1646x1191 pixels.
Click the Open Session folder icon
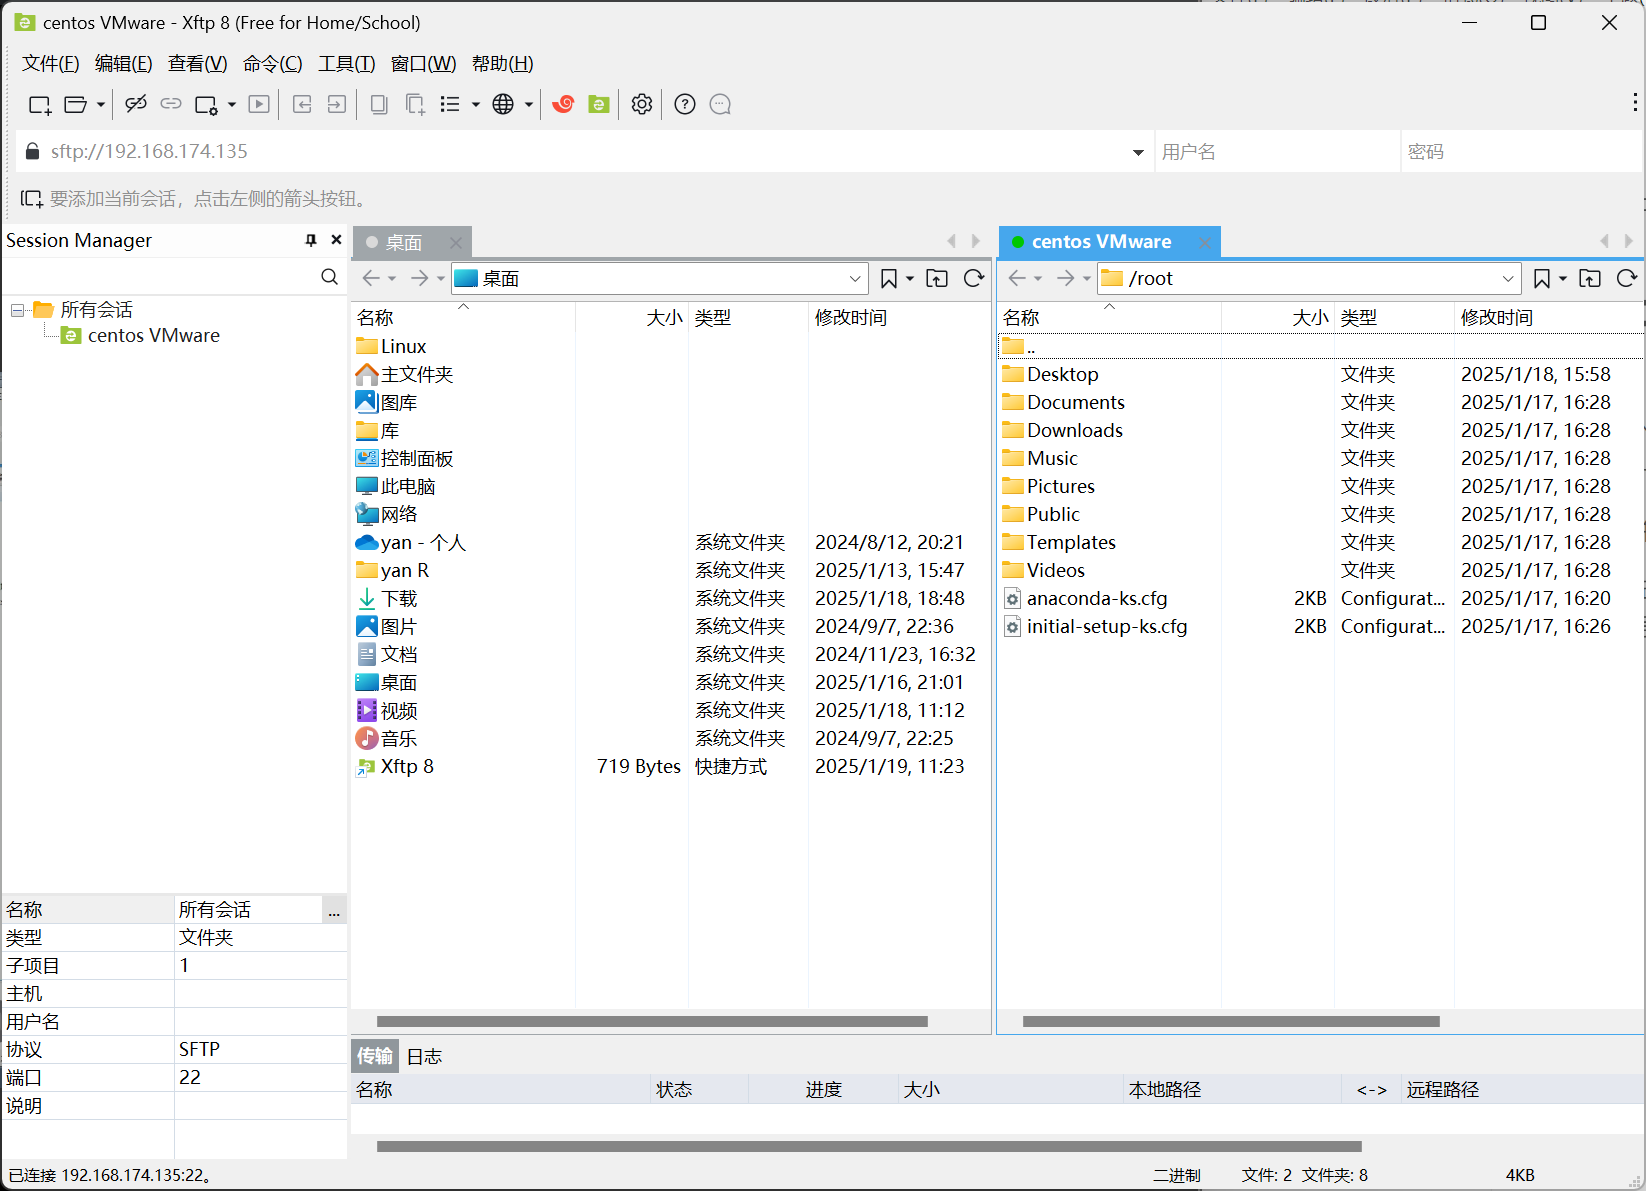pyautogui.click(x=75, y=104)
